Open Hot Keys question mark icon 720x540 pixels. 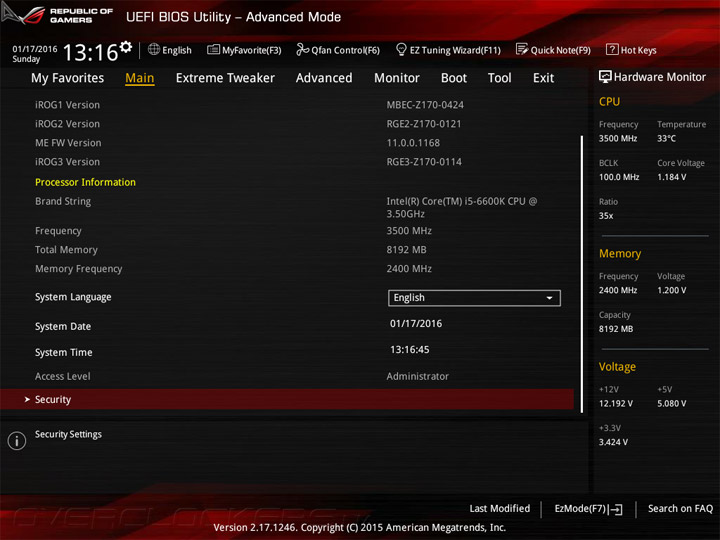pyautogui.click(x=612, y=49)
